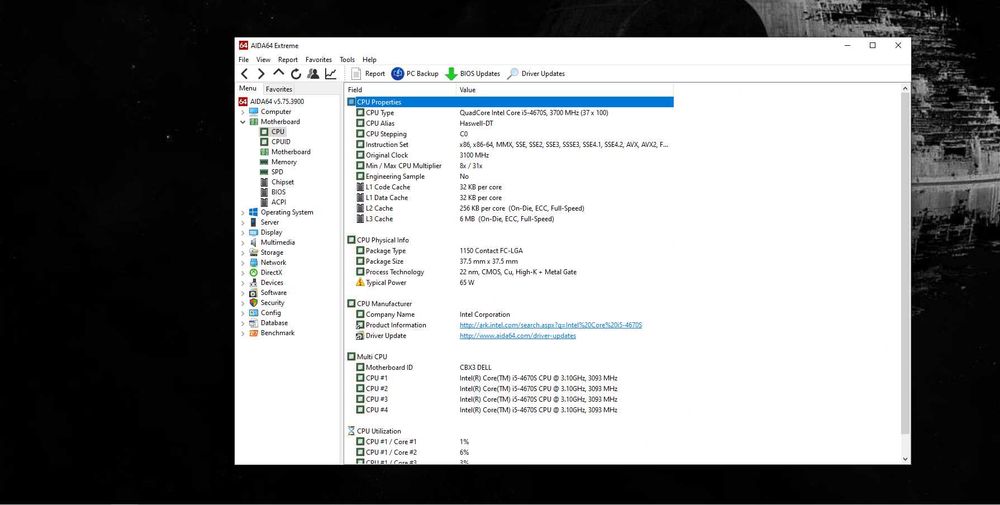Image resolution: width=1000 pixels, height=505 pixels.
Task: Select the Motherboard ID row
Action: pyautogui.click(x=510, y=367)
